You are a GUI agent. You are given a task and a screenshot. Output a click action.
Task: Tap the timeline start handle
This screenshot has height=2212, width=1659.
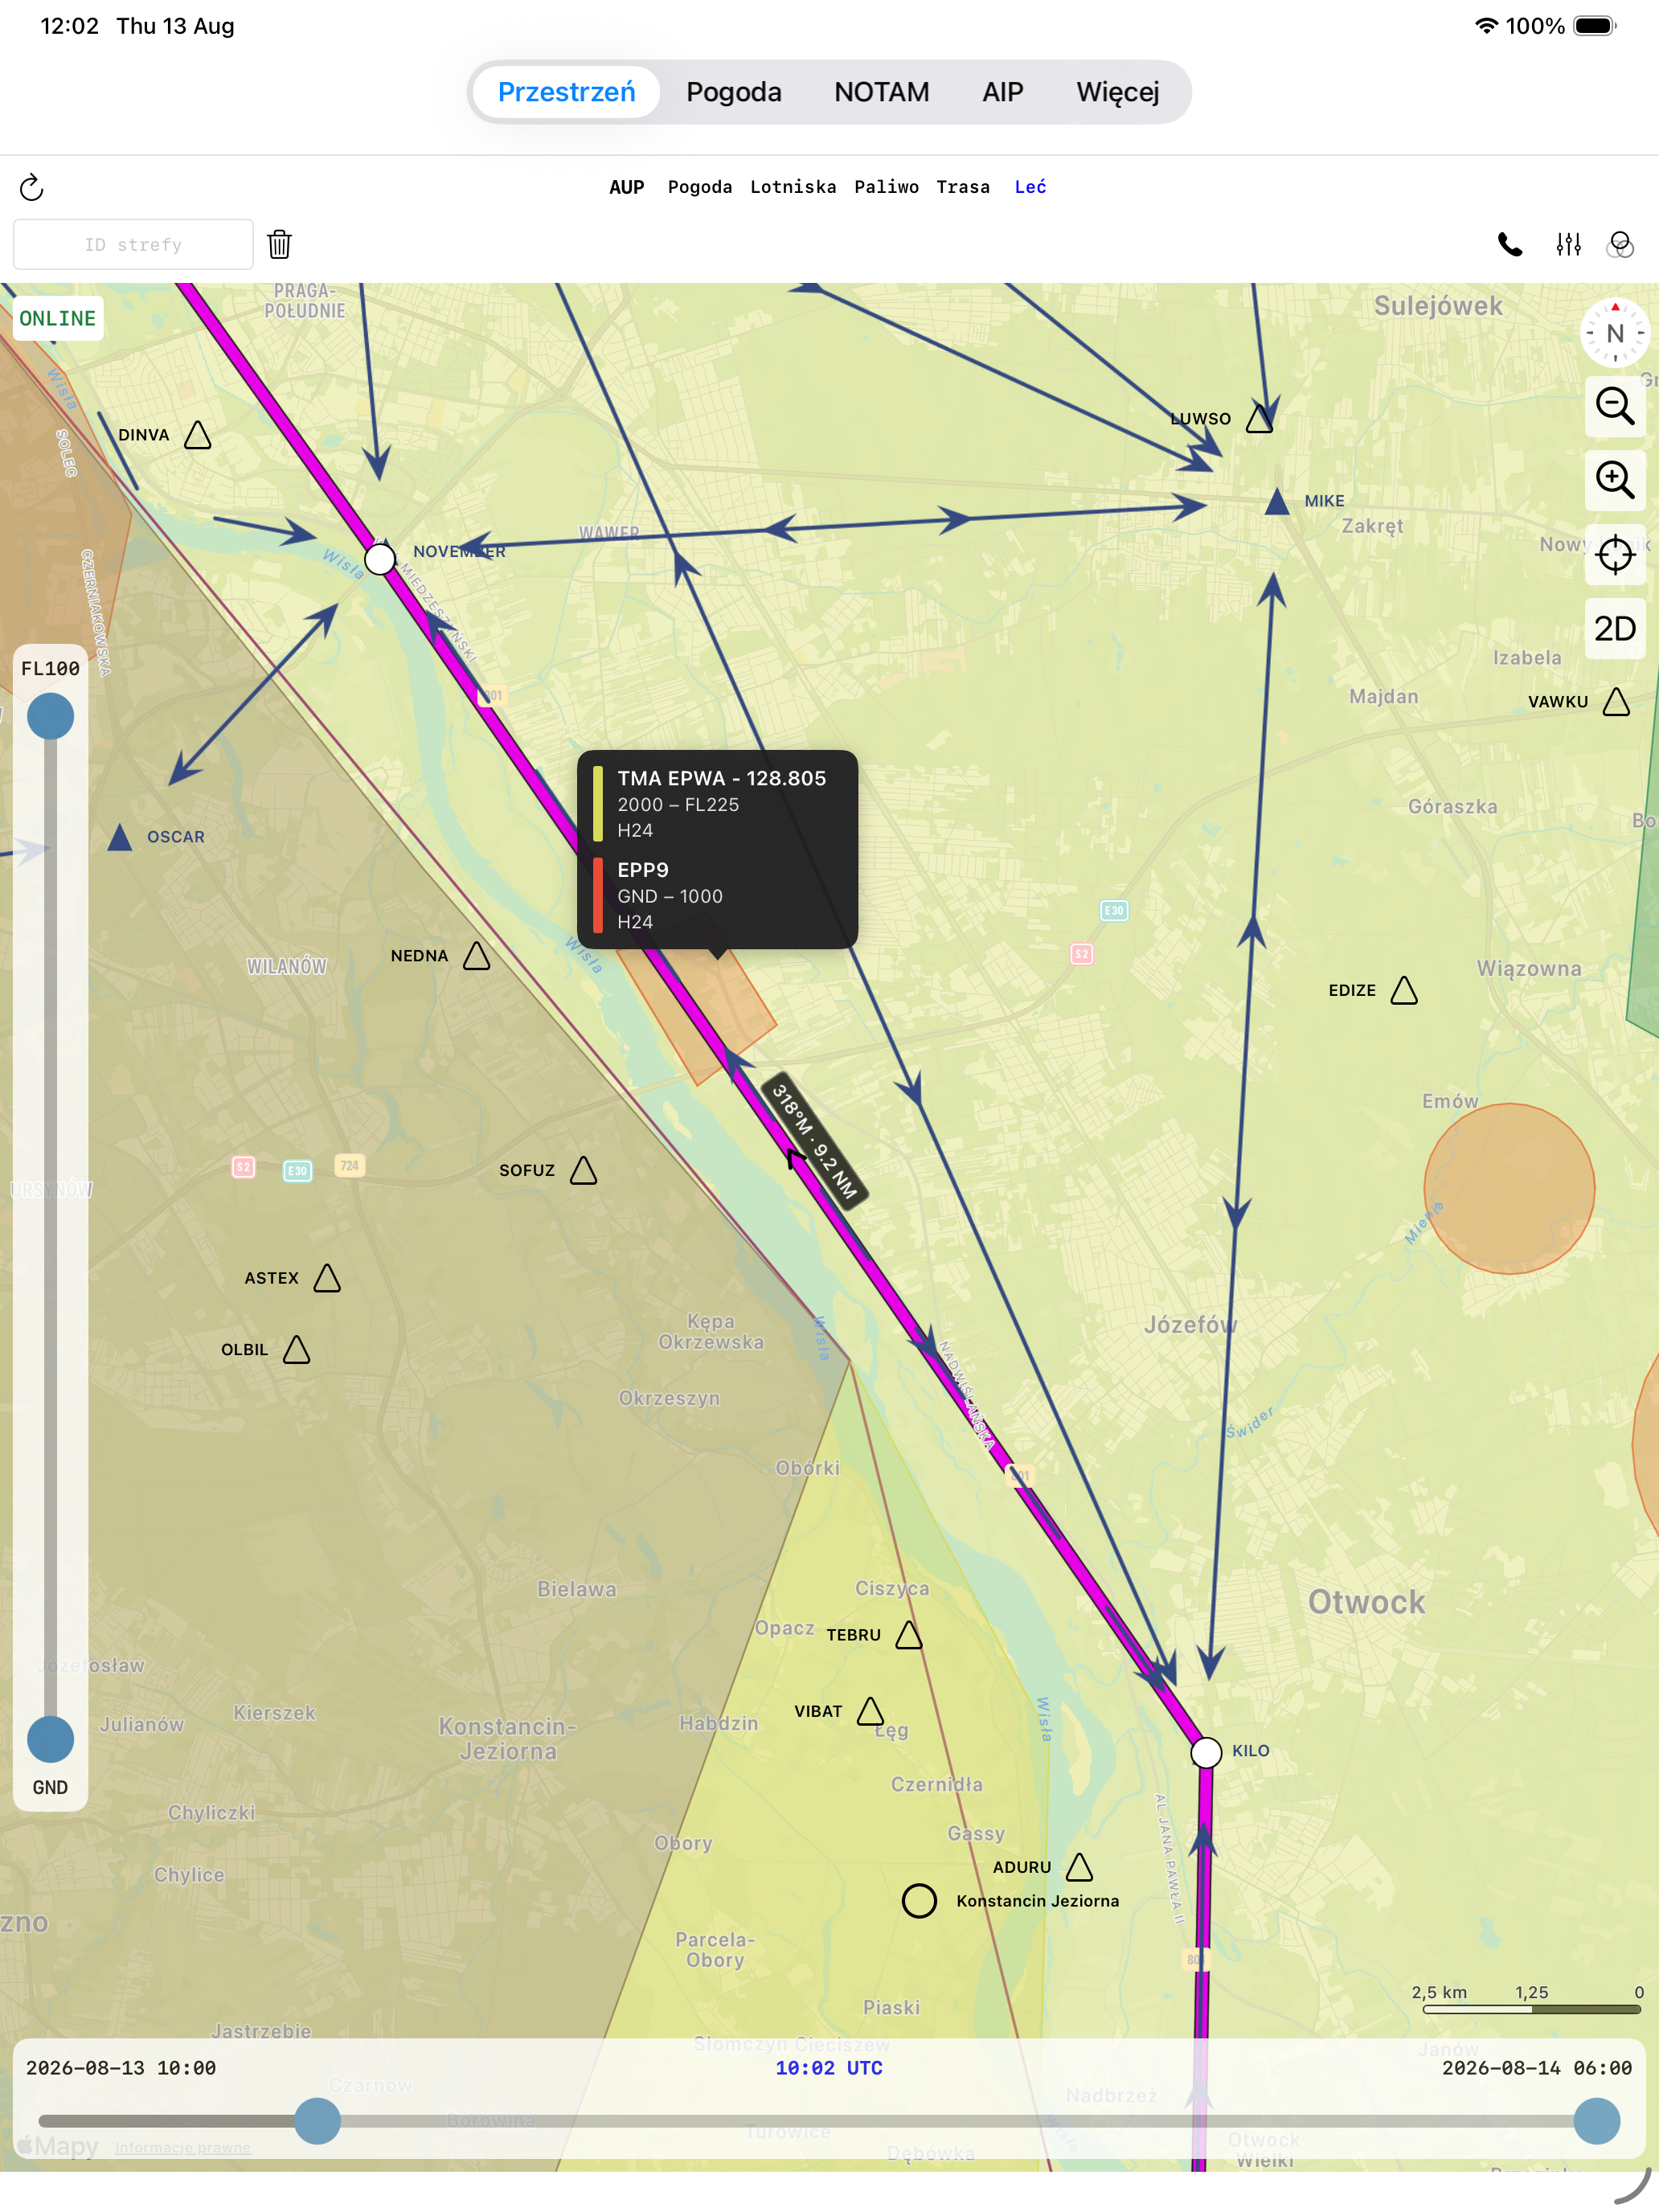click(x=317, y=2121)
